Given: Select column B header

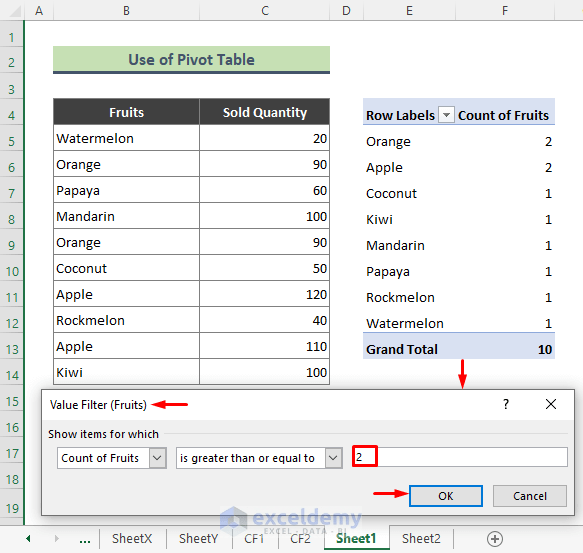Looking at the screenshot, I should (x=126, y=10).
